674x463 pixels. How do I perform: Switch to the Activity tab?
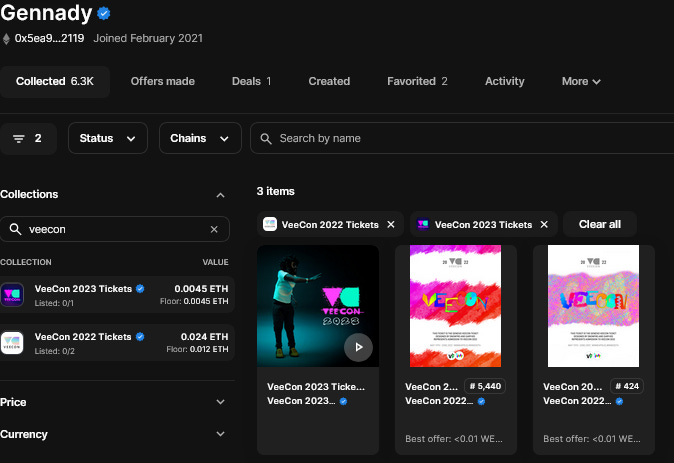coord(505,81)
